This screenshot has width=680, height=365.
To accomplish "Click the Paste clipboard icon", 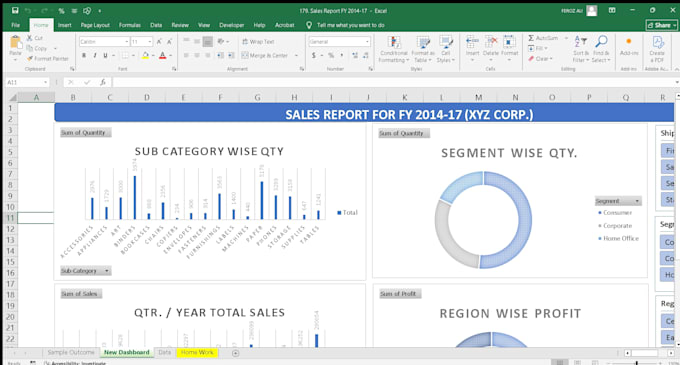I will click(x=15, y=42).
